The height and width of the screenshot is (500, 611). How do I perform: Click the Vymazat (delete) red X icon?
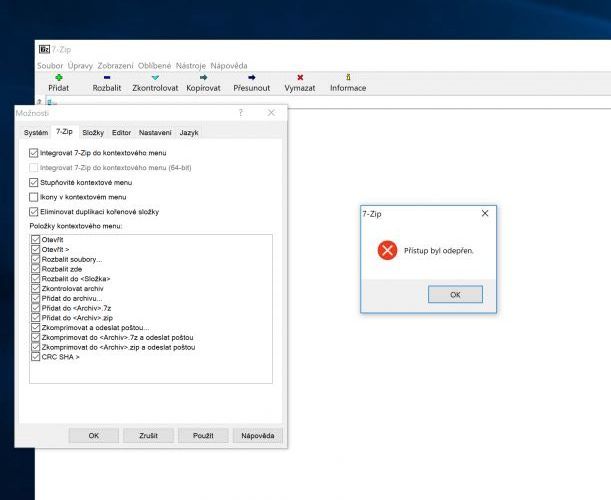pyautogui.click(x=300, y=78)
